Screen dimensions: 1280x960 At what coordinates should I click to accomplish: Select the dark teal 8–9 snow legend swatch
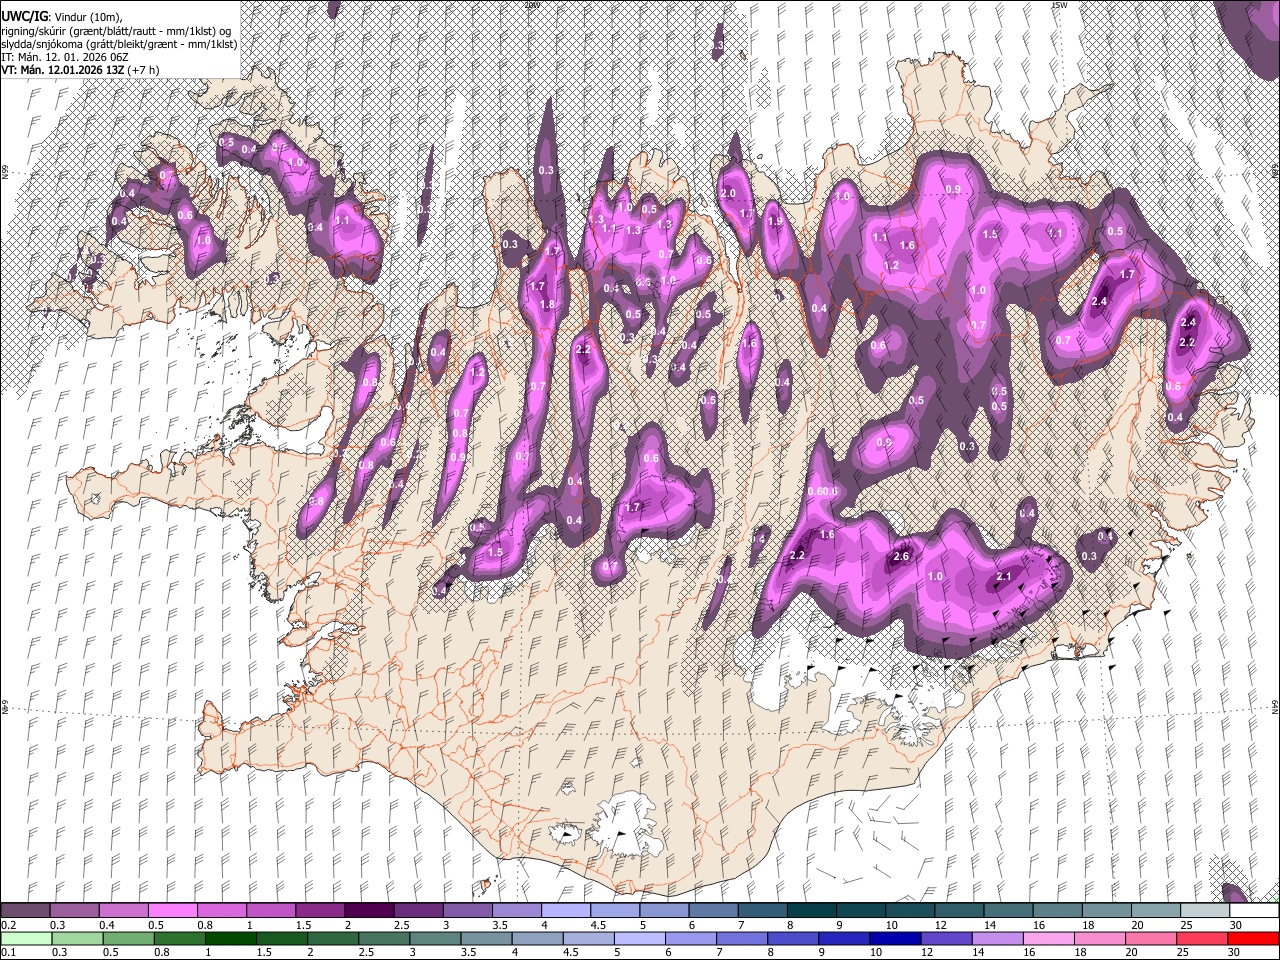point(811,911)
